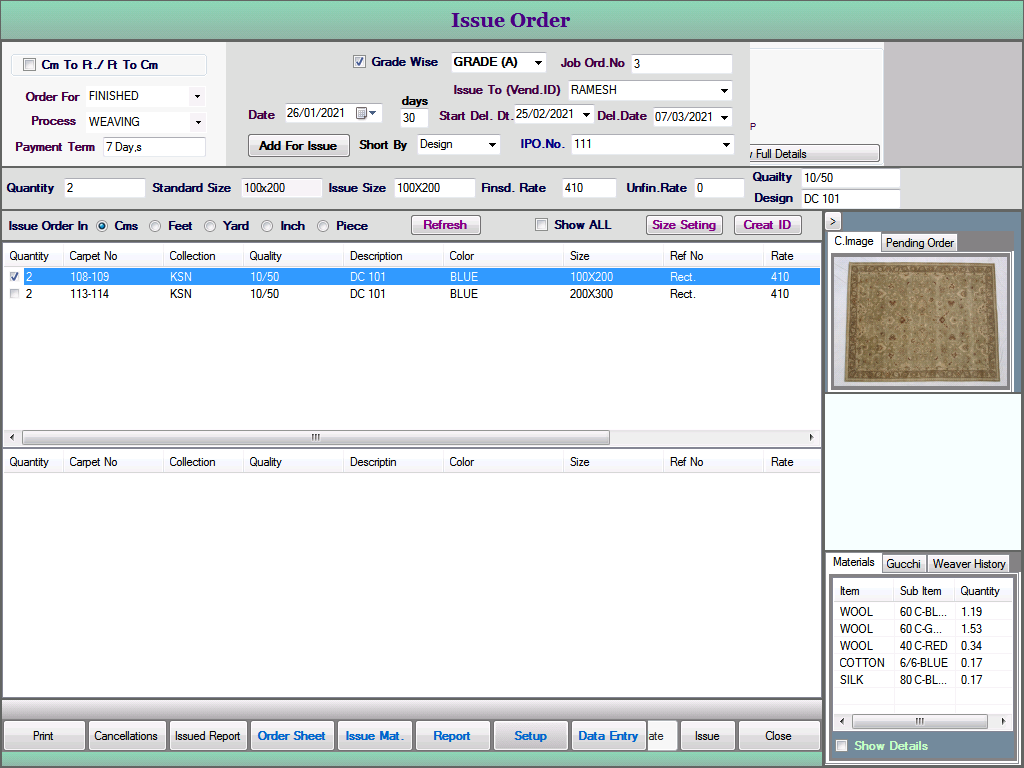
Task: Open the IPO.No. dropdown
Action: (725, 145)
